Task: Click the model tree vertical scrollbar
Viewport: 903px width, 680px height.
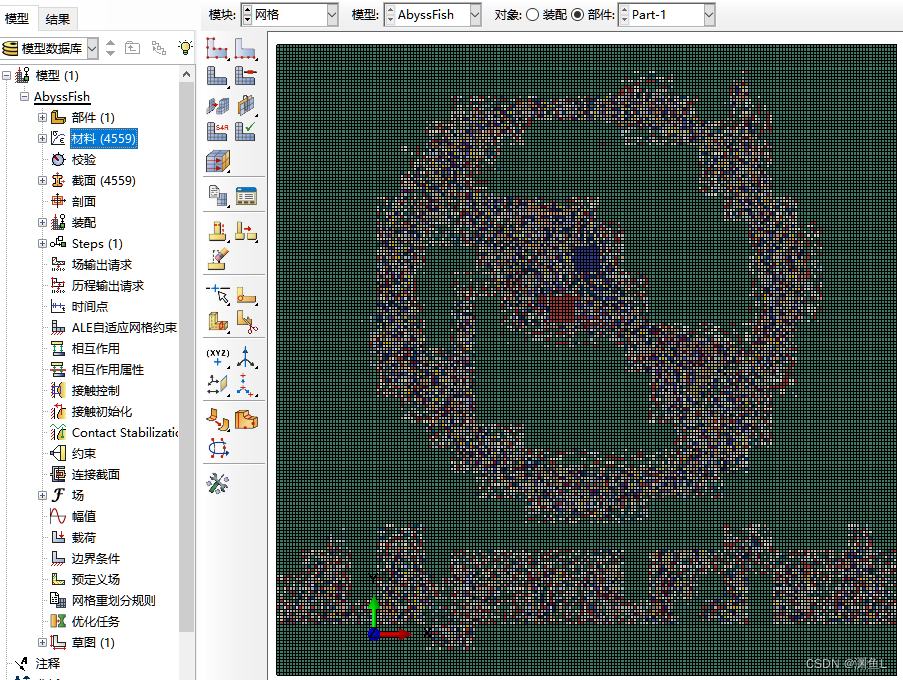Action: 186,357
